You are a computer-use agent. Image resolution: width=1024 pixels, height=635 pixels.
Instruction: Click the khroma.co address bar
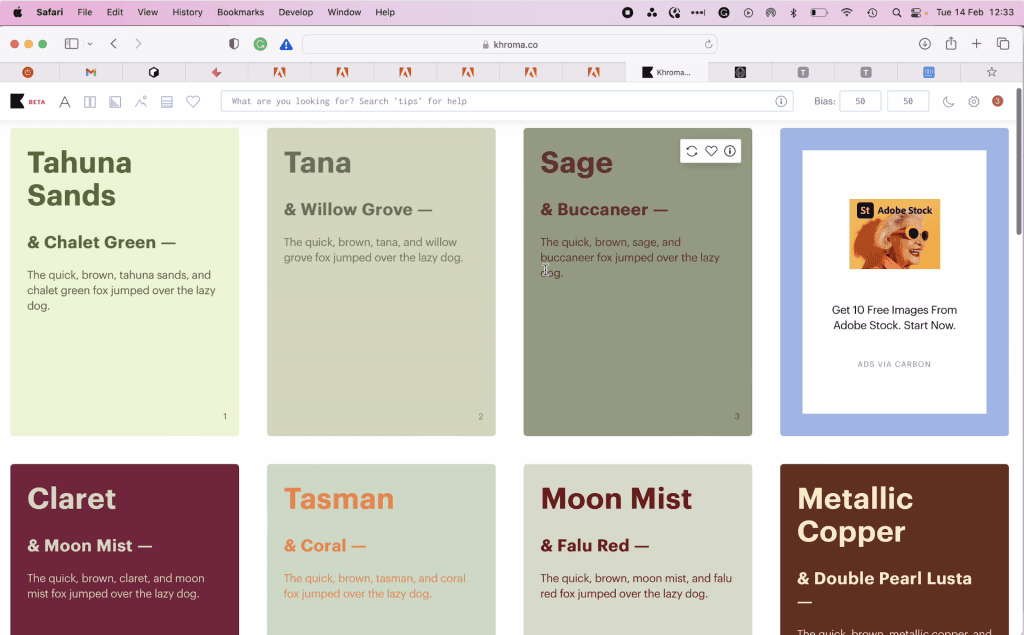510,44
